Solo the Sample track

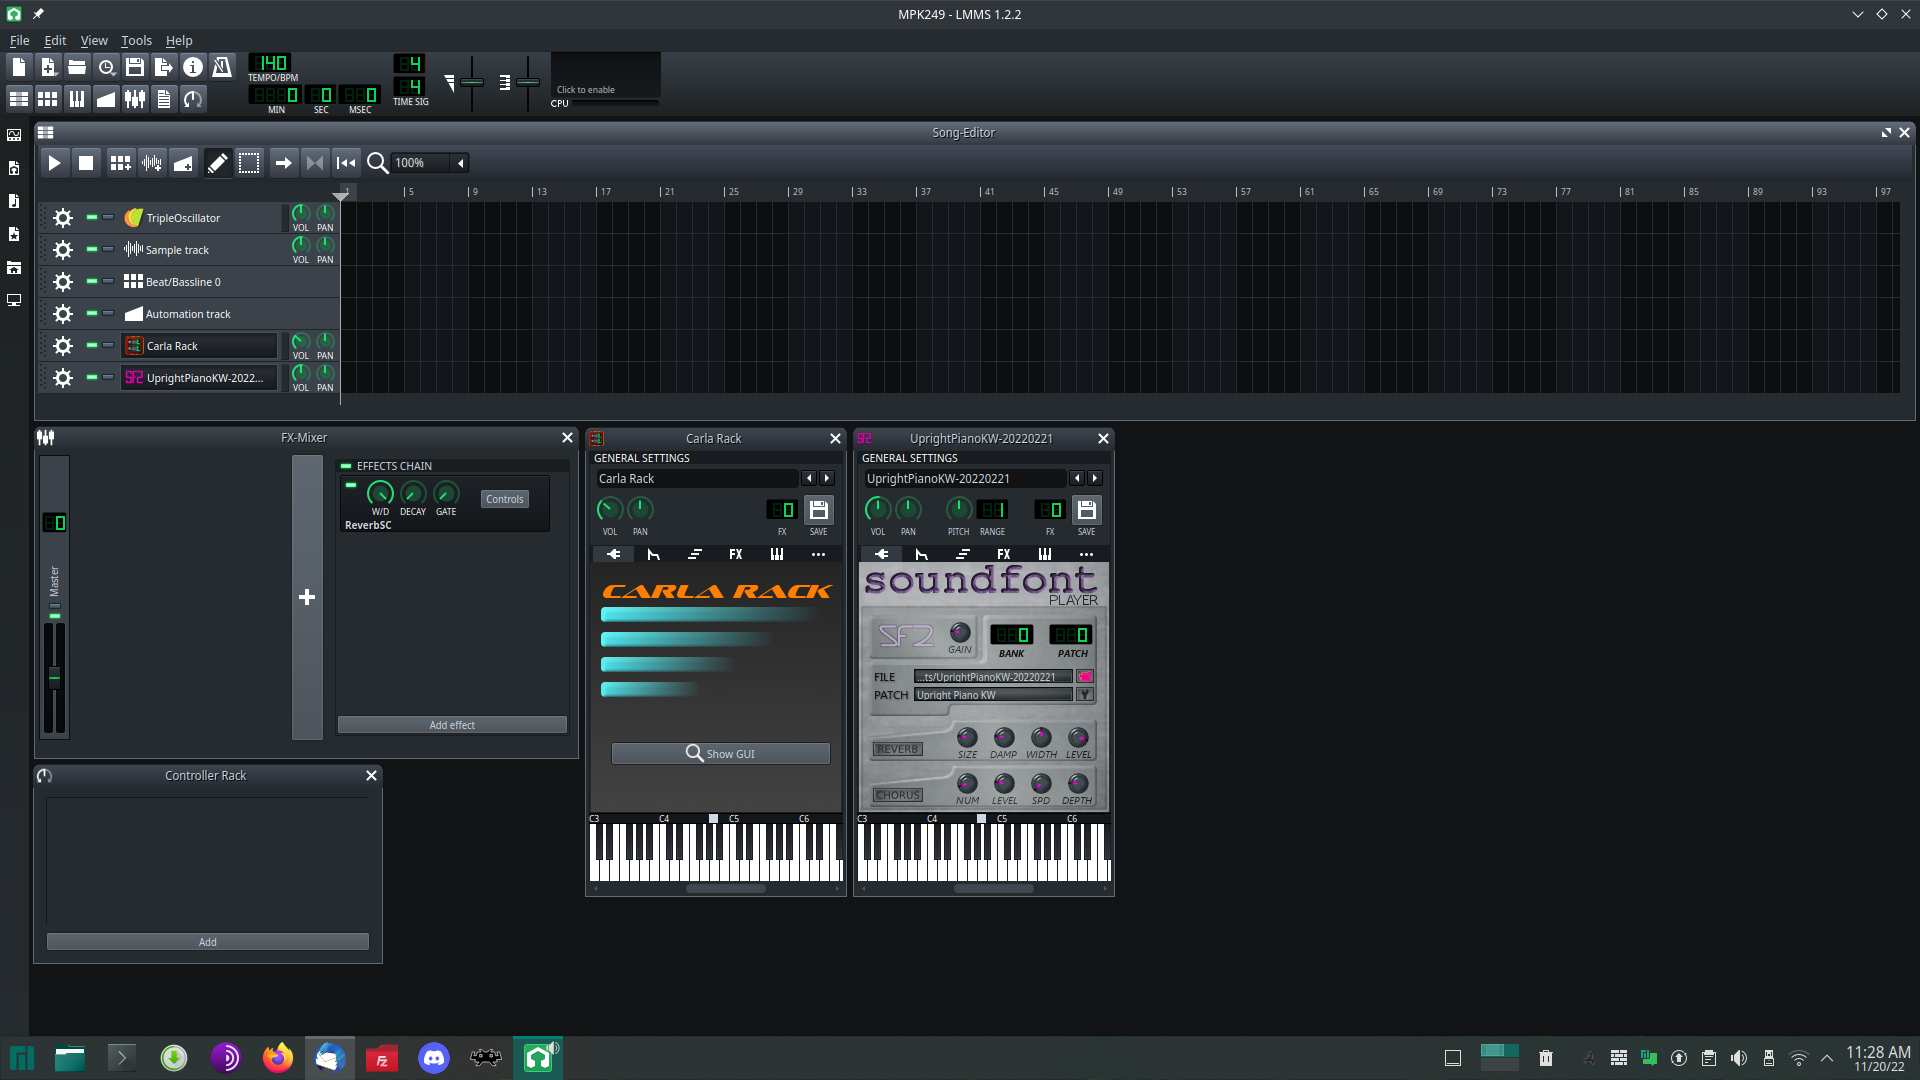107,249
